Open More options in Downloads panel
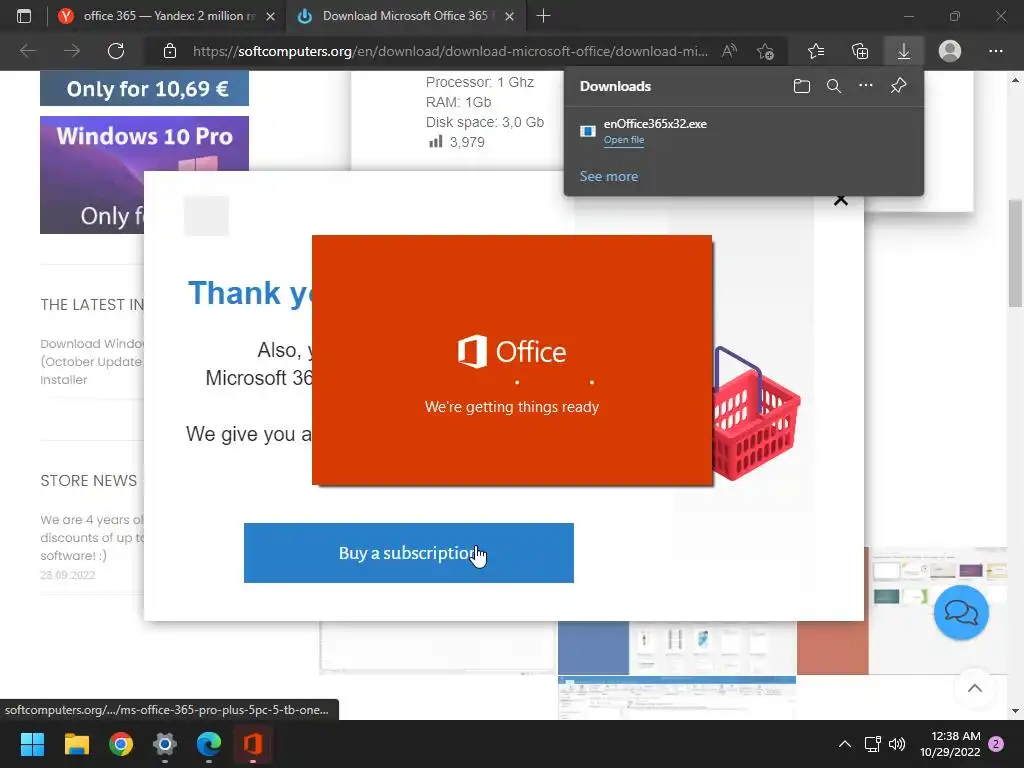1024x768 pixels. (865, 86)
